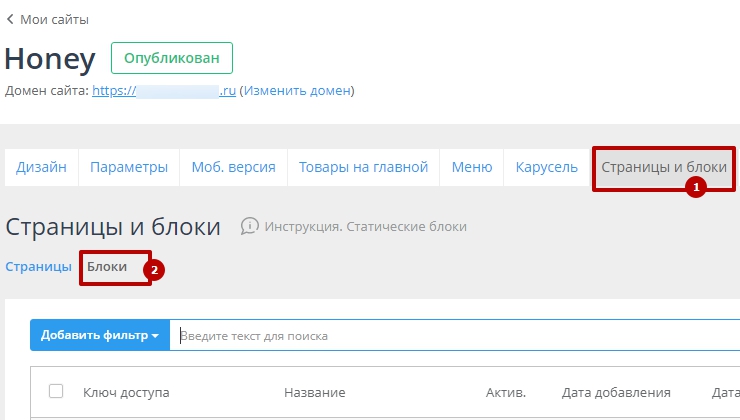
Task: Open the Страницы sub-tab link
Action: coord(38,267)
